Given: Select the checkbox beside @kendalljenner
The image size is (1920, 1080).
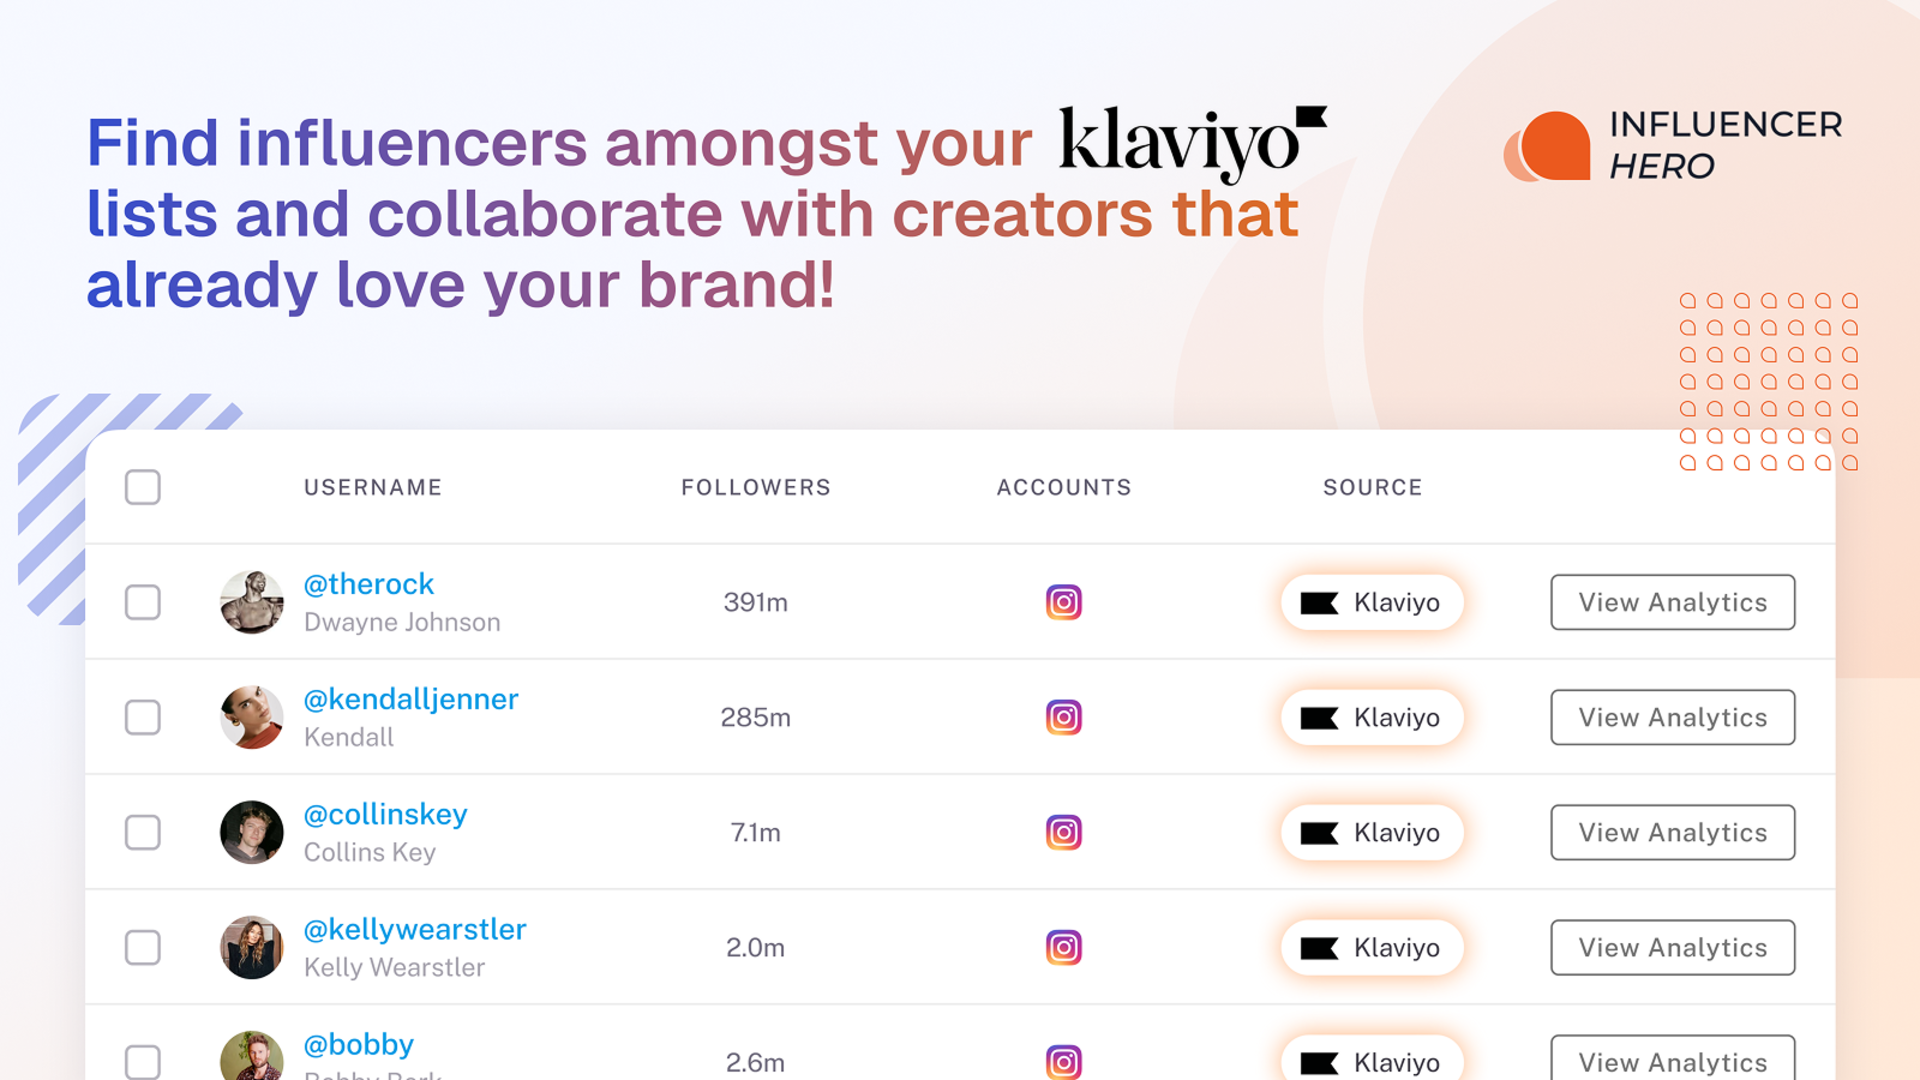Looking at the screenshot, I should point(143,717).
